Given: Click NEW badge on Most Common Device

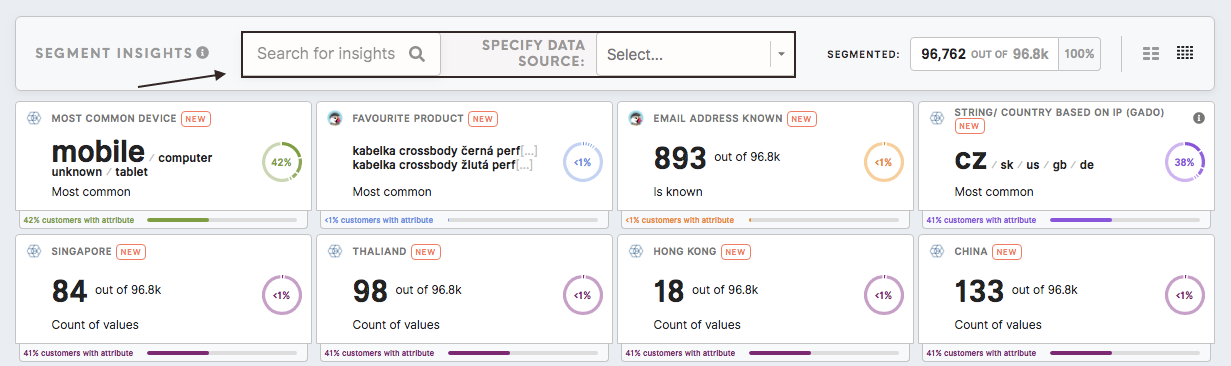Looking at the screenshot, I should point(195,118).
